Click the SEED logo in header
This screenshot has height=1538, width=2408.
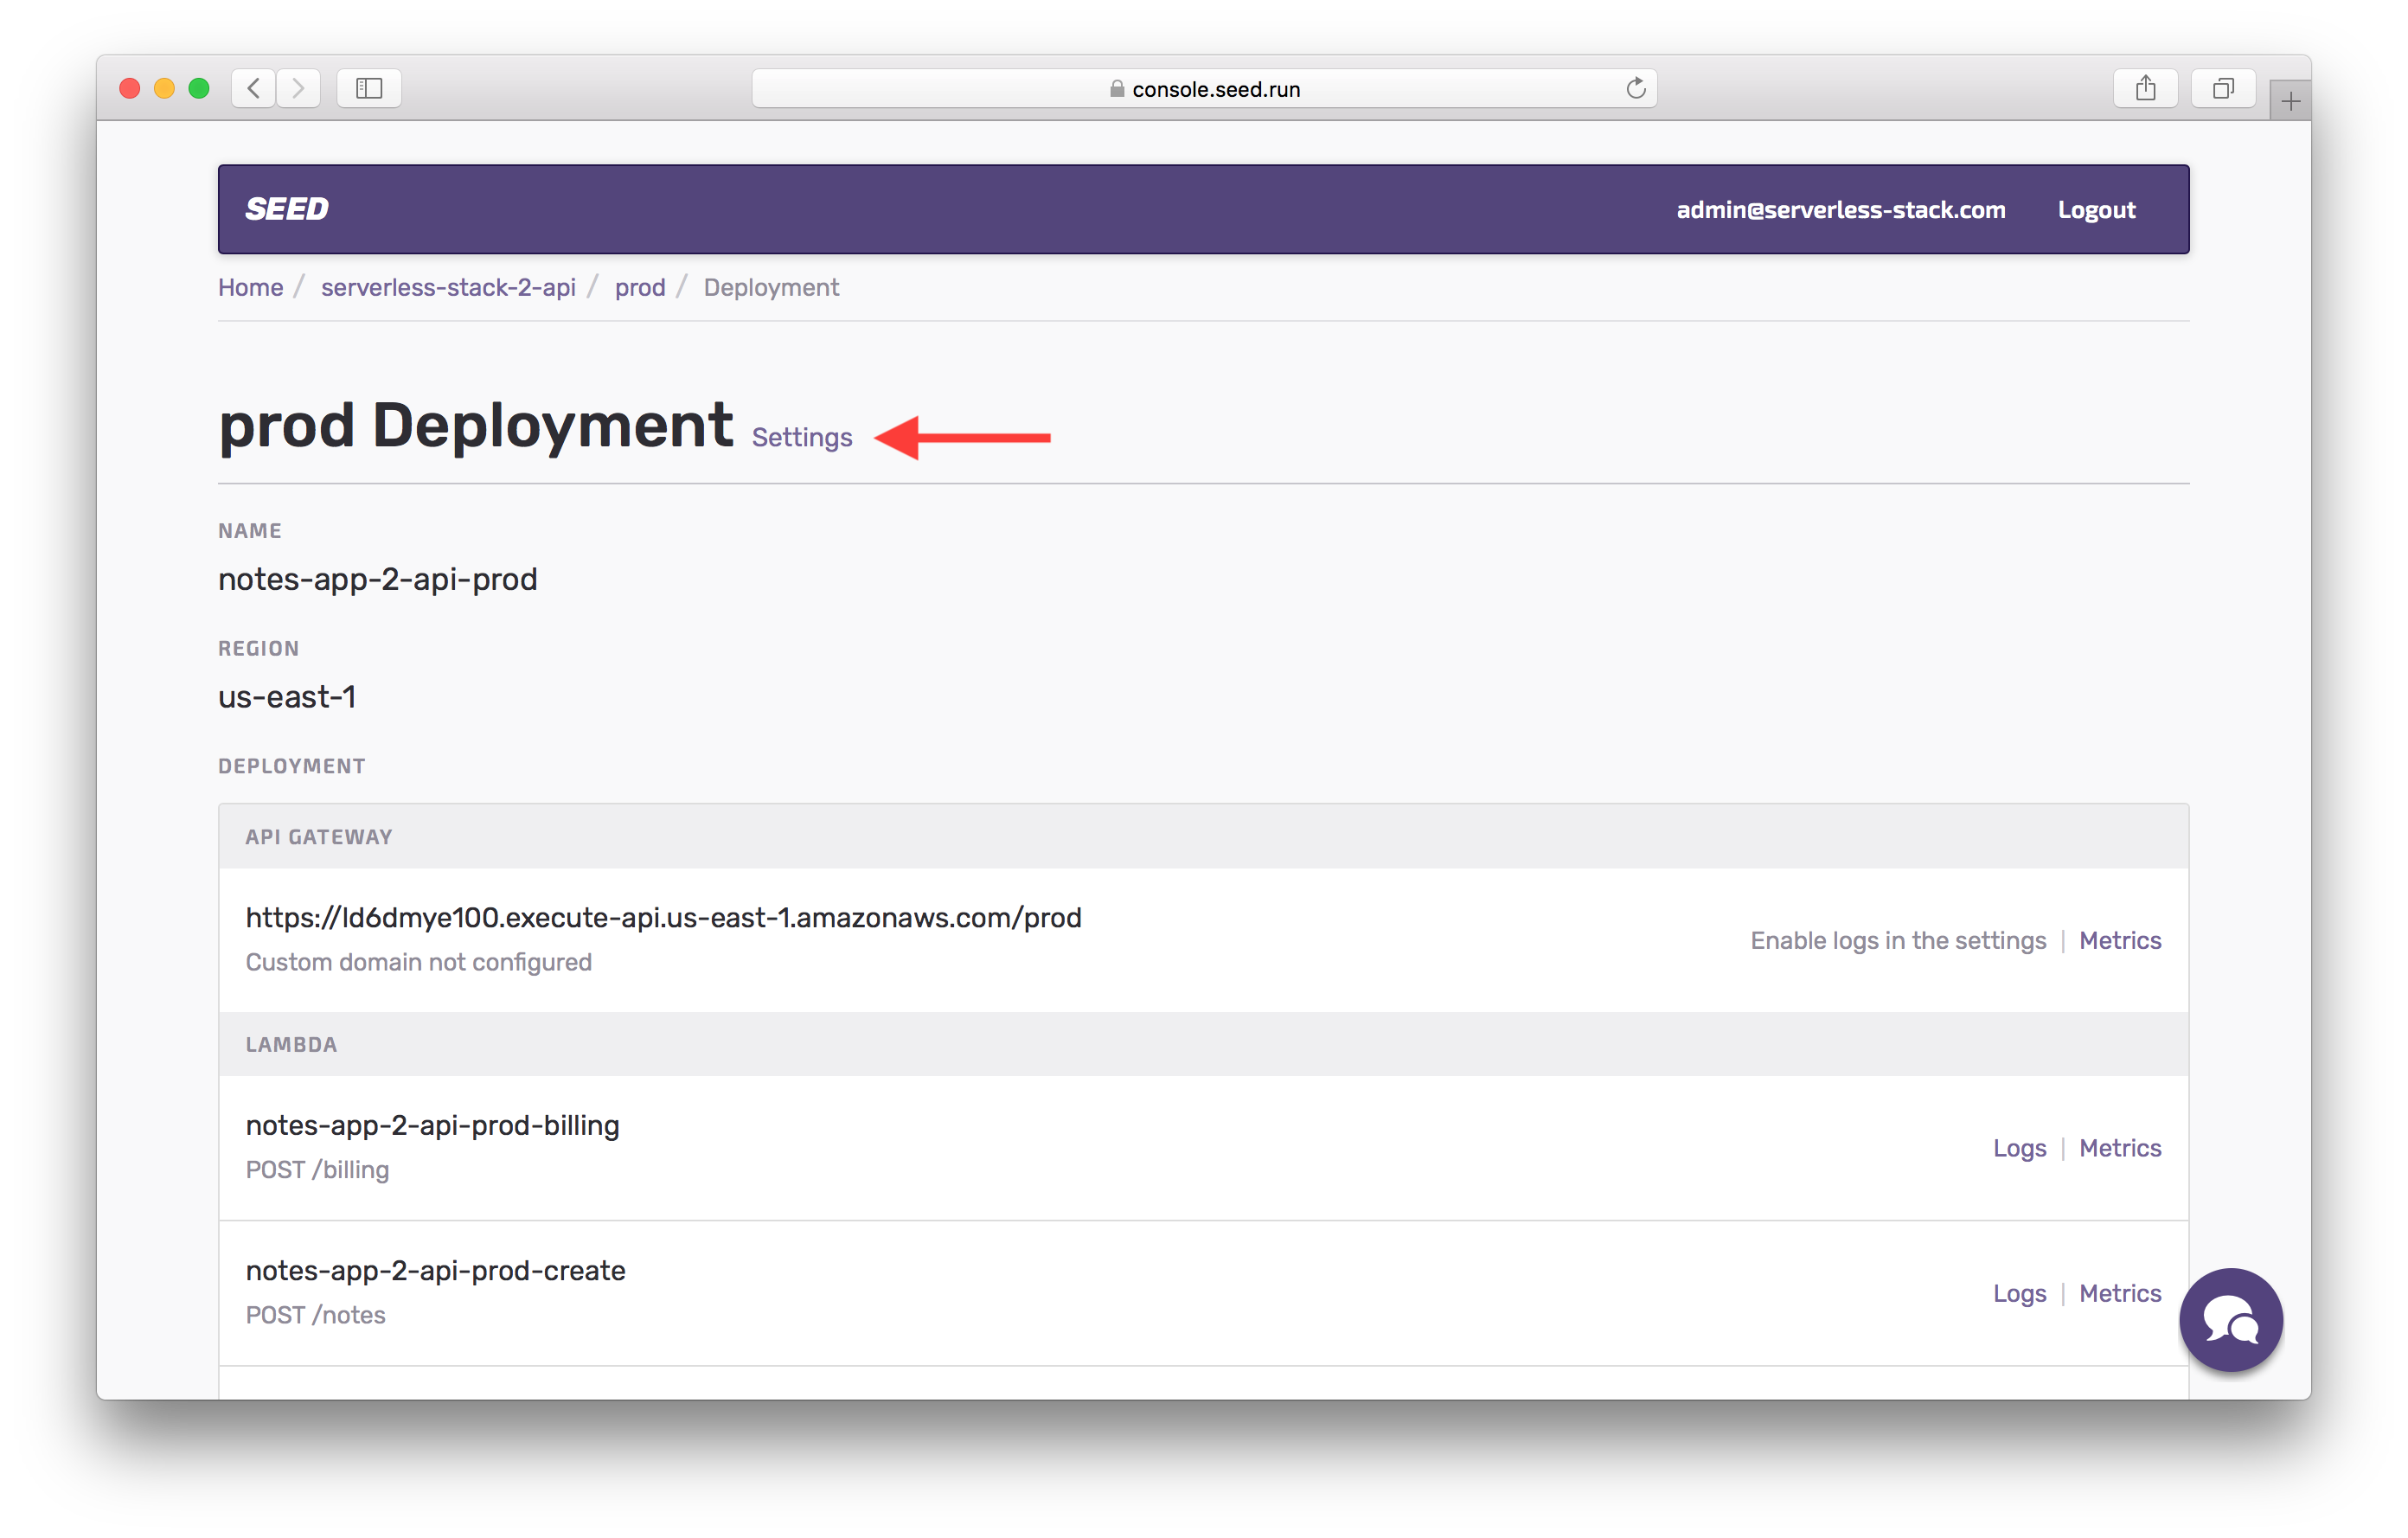pos(287,209)
